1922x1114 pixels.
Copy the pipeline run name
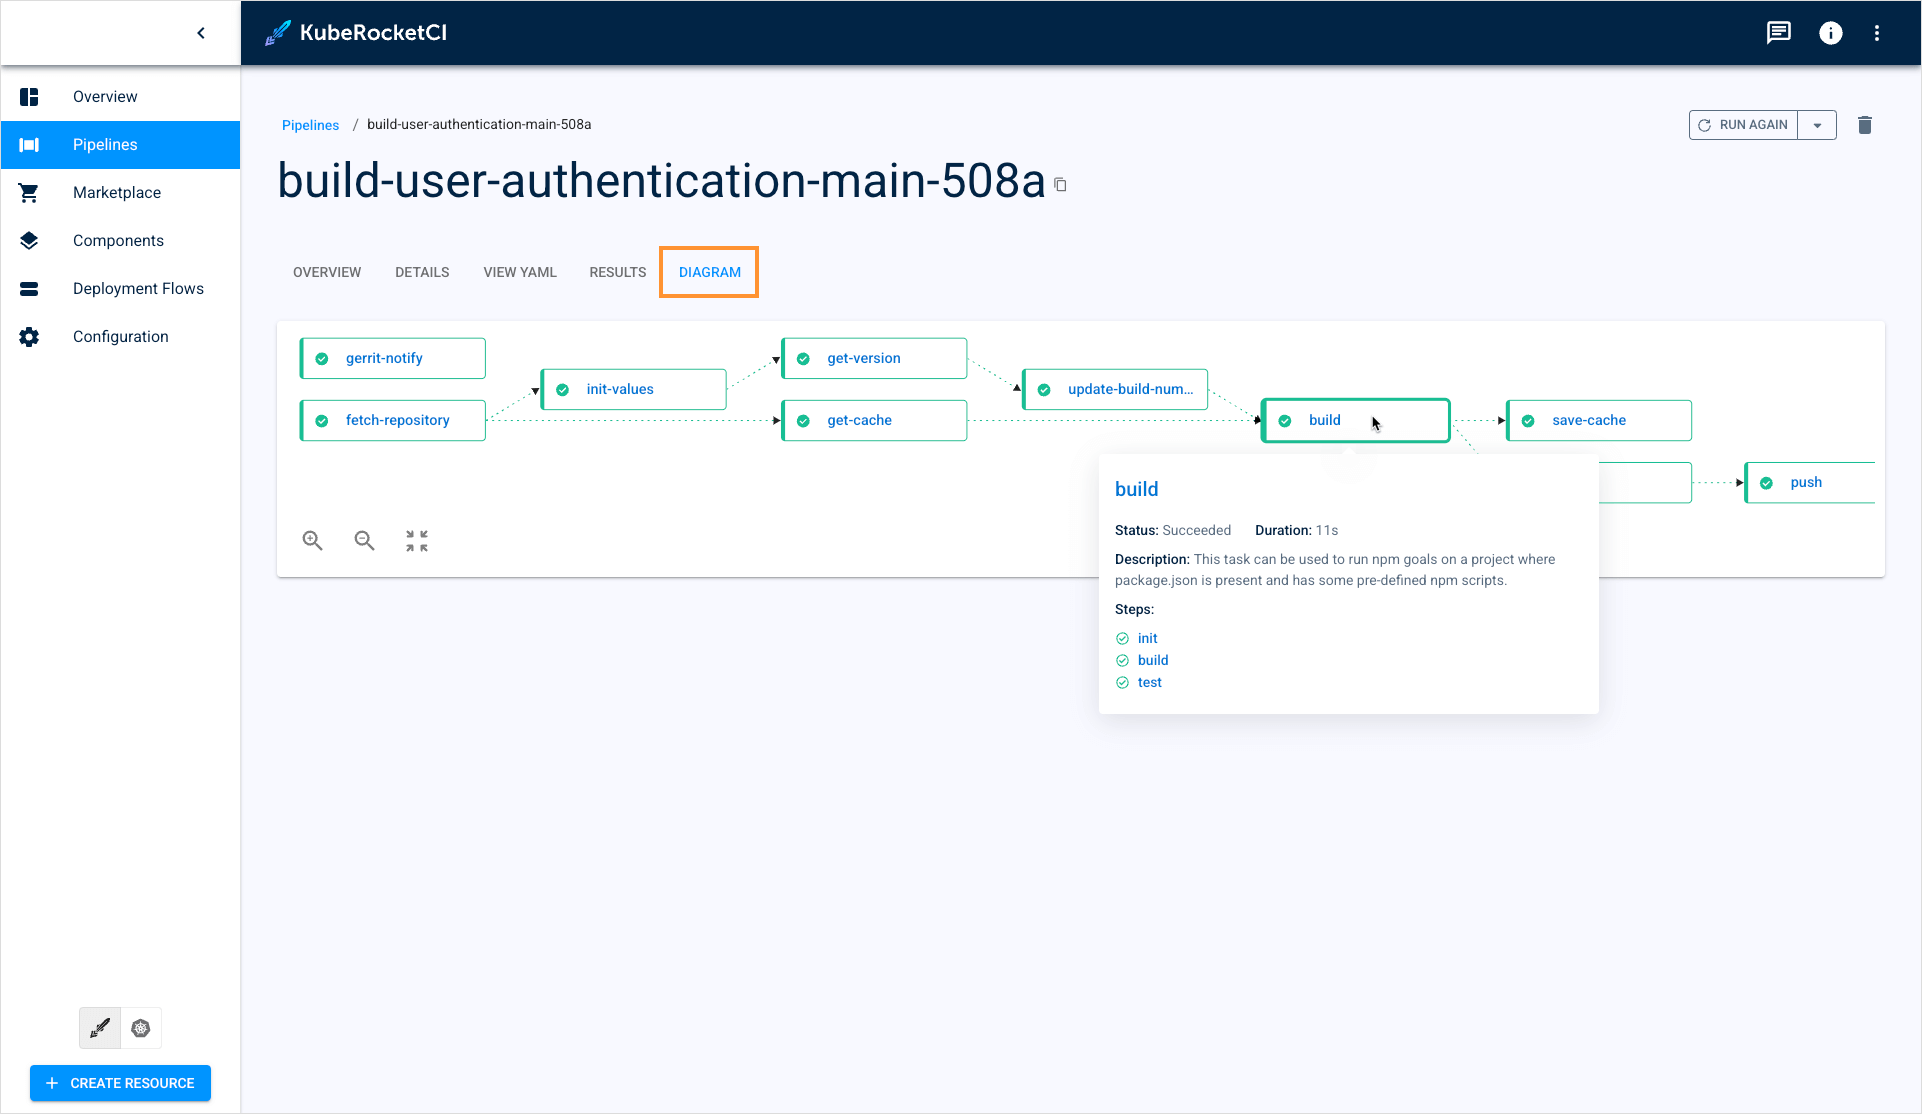pyautogui.click(x=1061, y=185)
